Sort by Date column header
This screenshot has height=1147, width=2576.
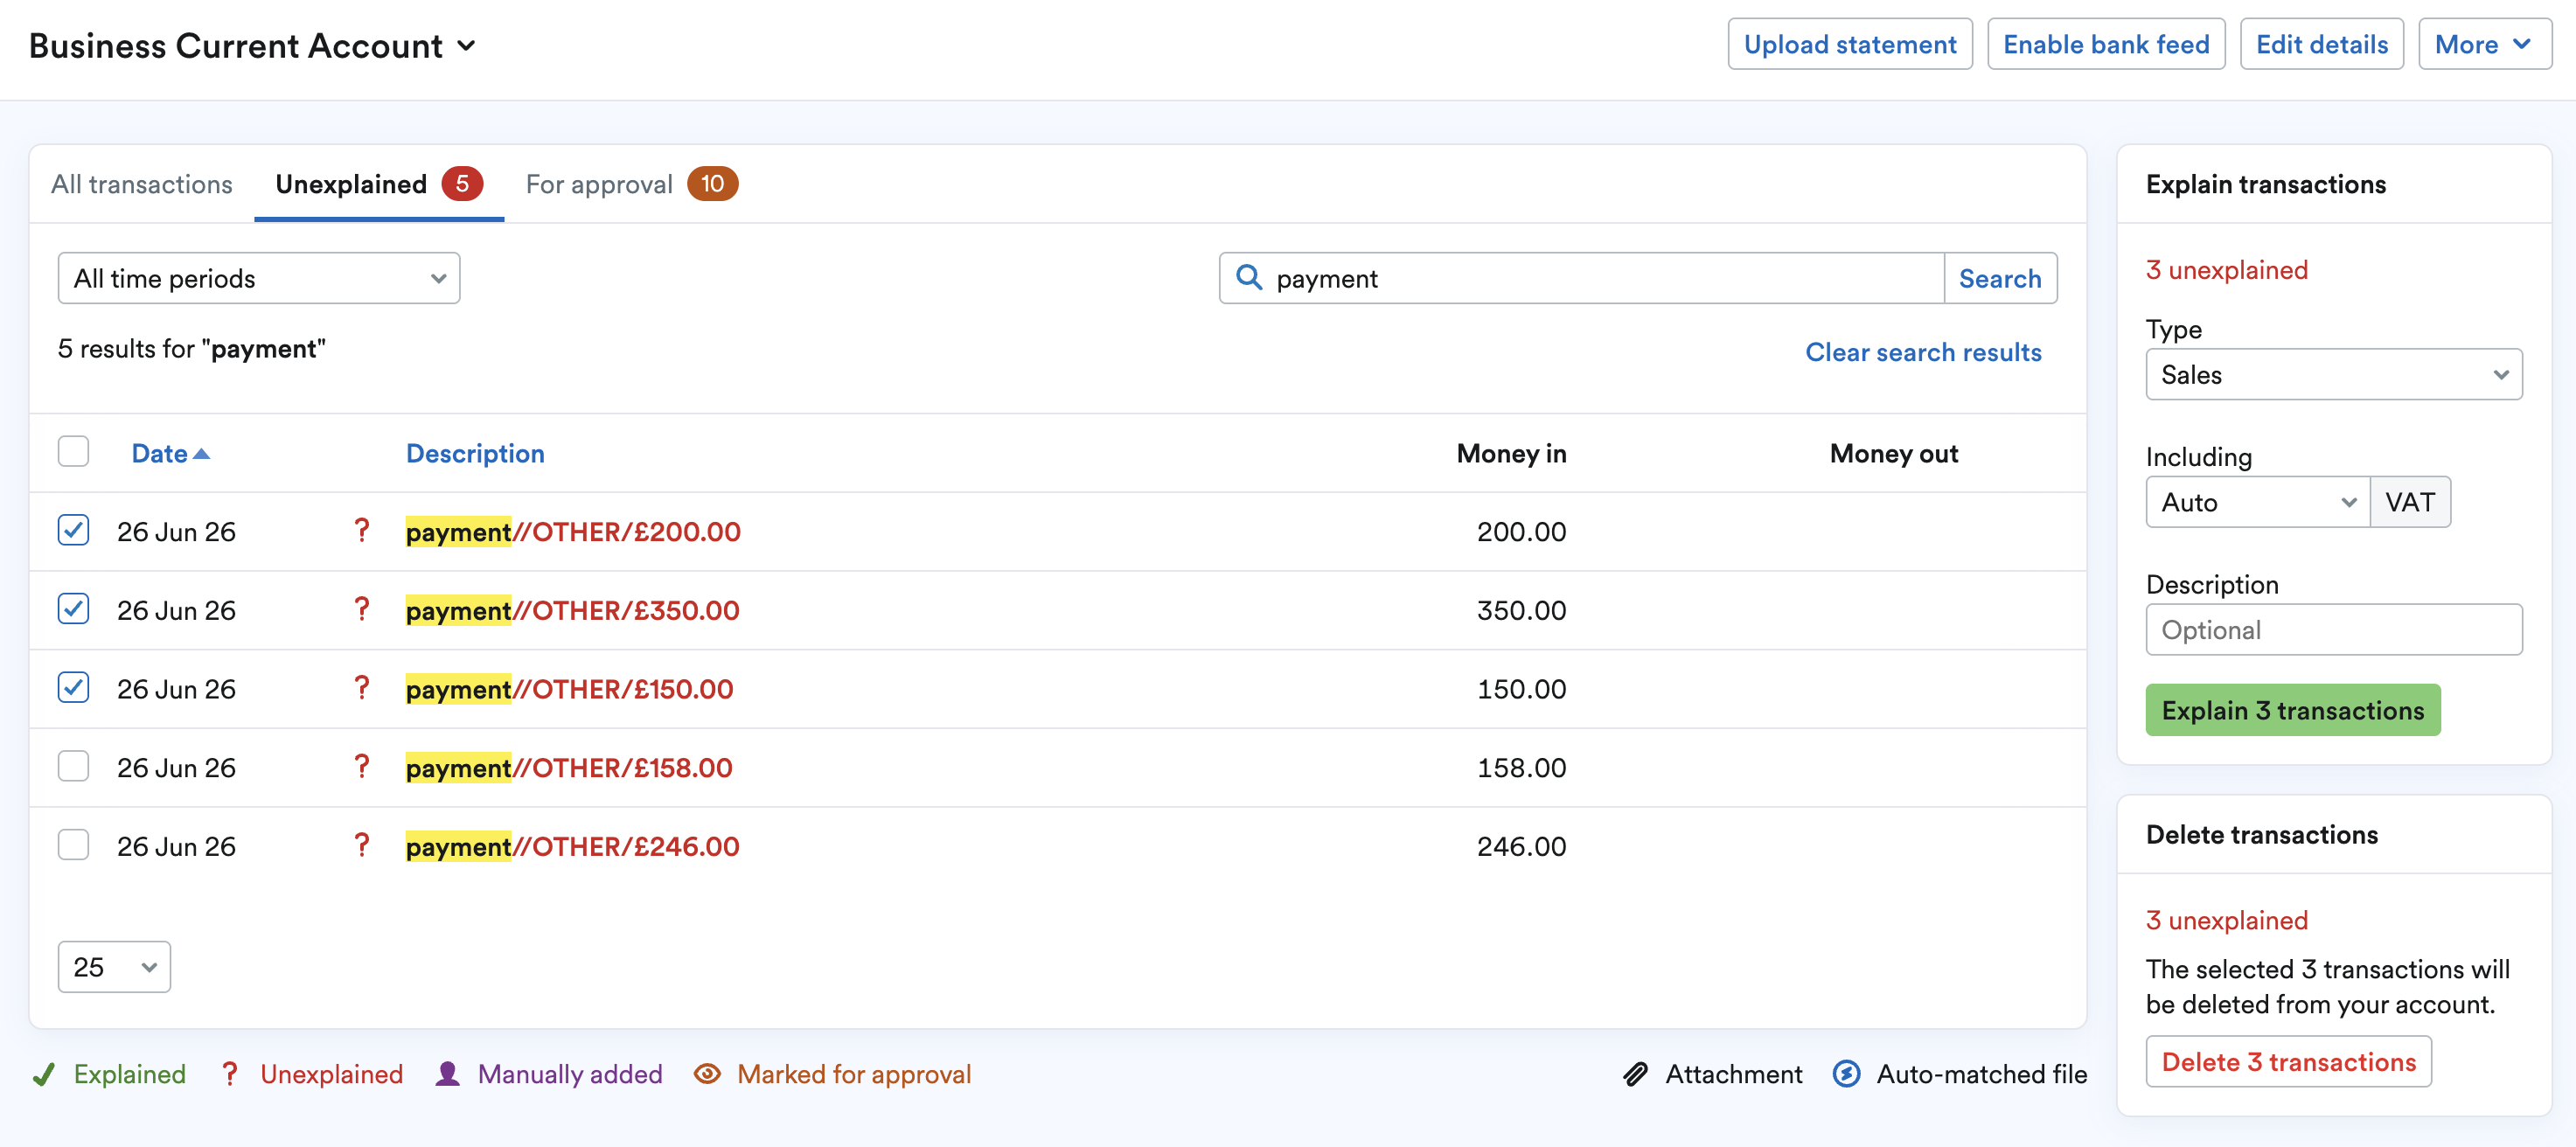pyautogui.click(x=160, y=453)
